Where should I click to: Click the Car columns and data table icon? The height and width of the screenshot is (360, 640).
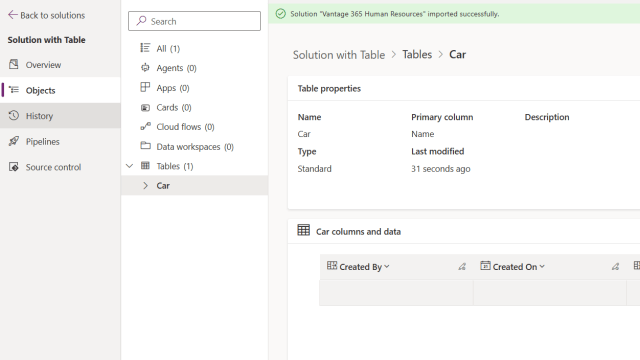[304, 230]
